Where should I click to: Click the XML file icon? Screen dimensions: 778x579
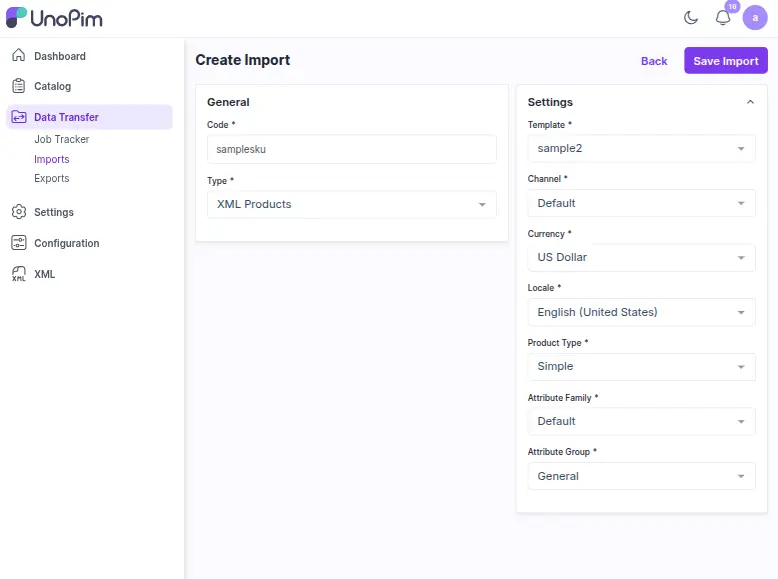tap(18, 274)
